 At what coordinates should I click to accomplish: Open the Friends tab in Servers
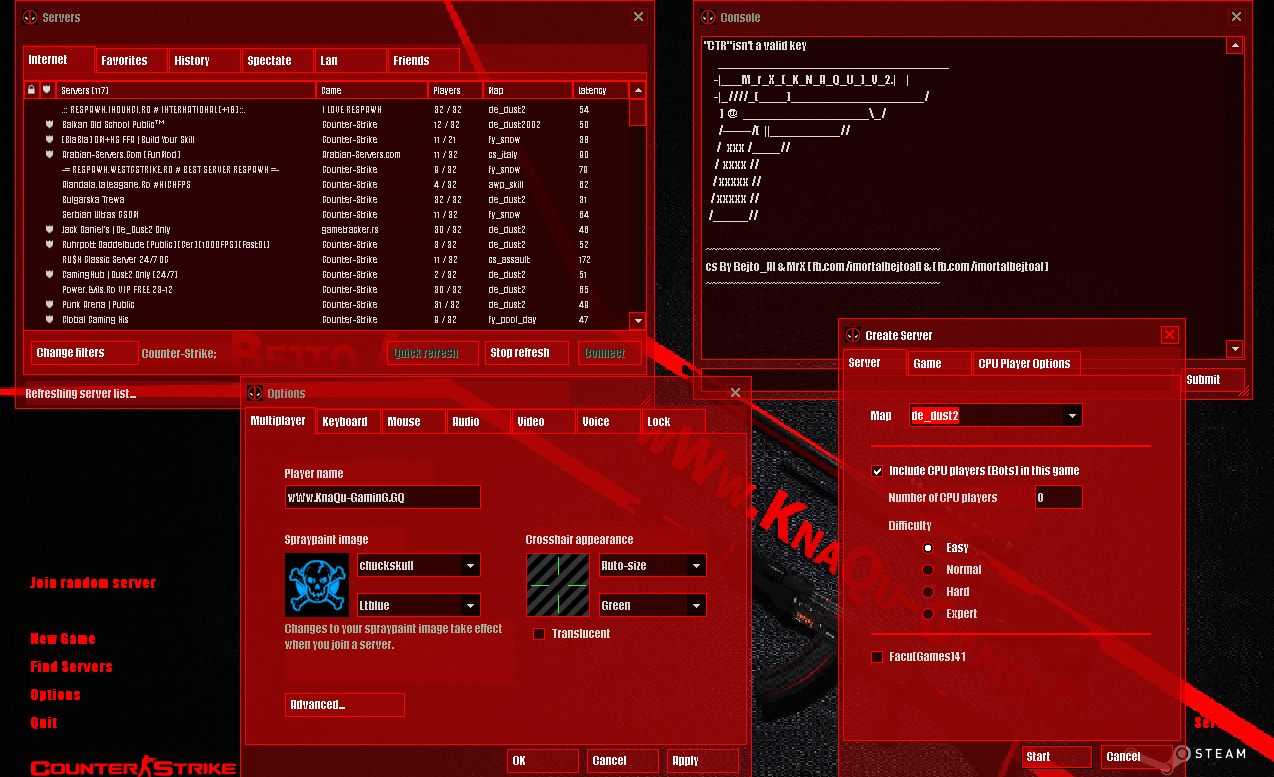click(x=424, y=61)
